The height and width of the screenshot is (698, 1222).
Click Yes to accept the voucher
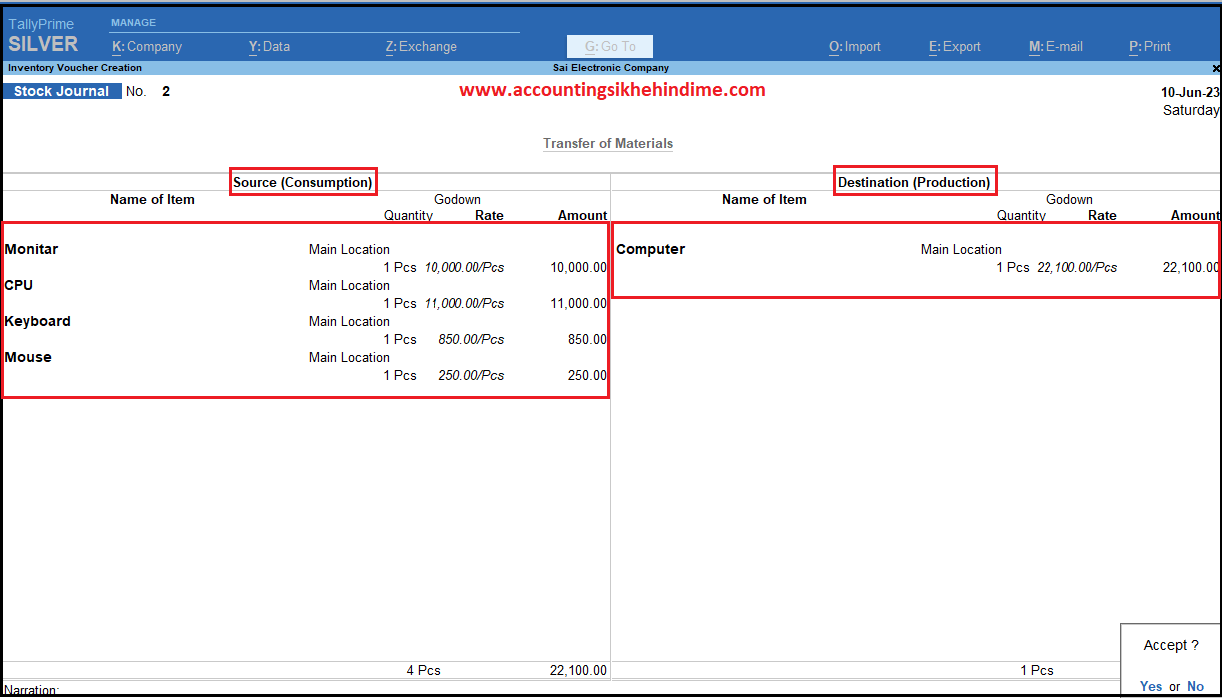(1151, 686)
